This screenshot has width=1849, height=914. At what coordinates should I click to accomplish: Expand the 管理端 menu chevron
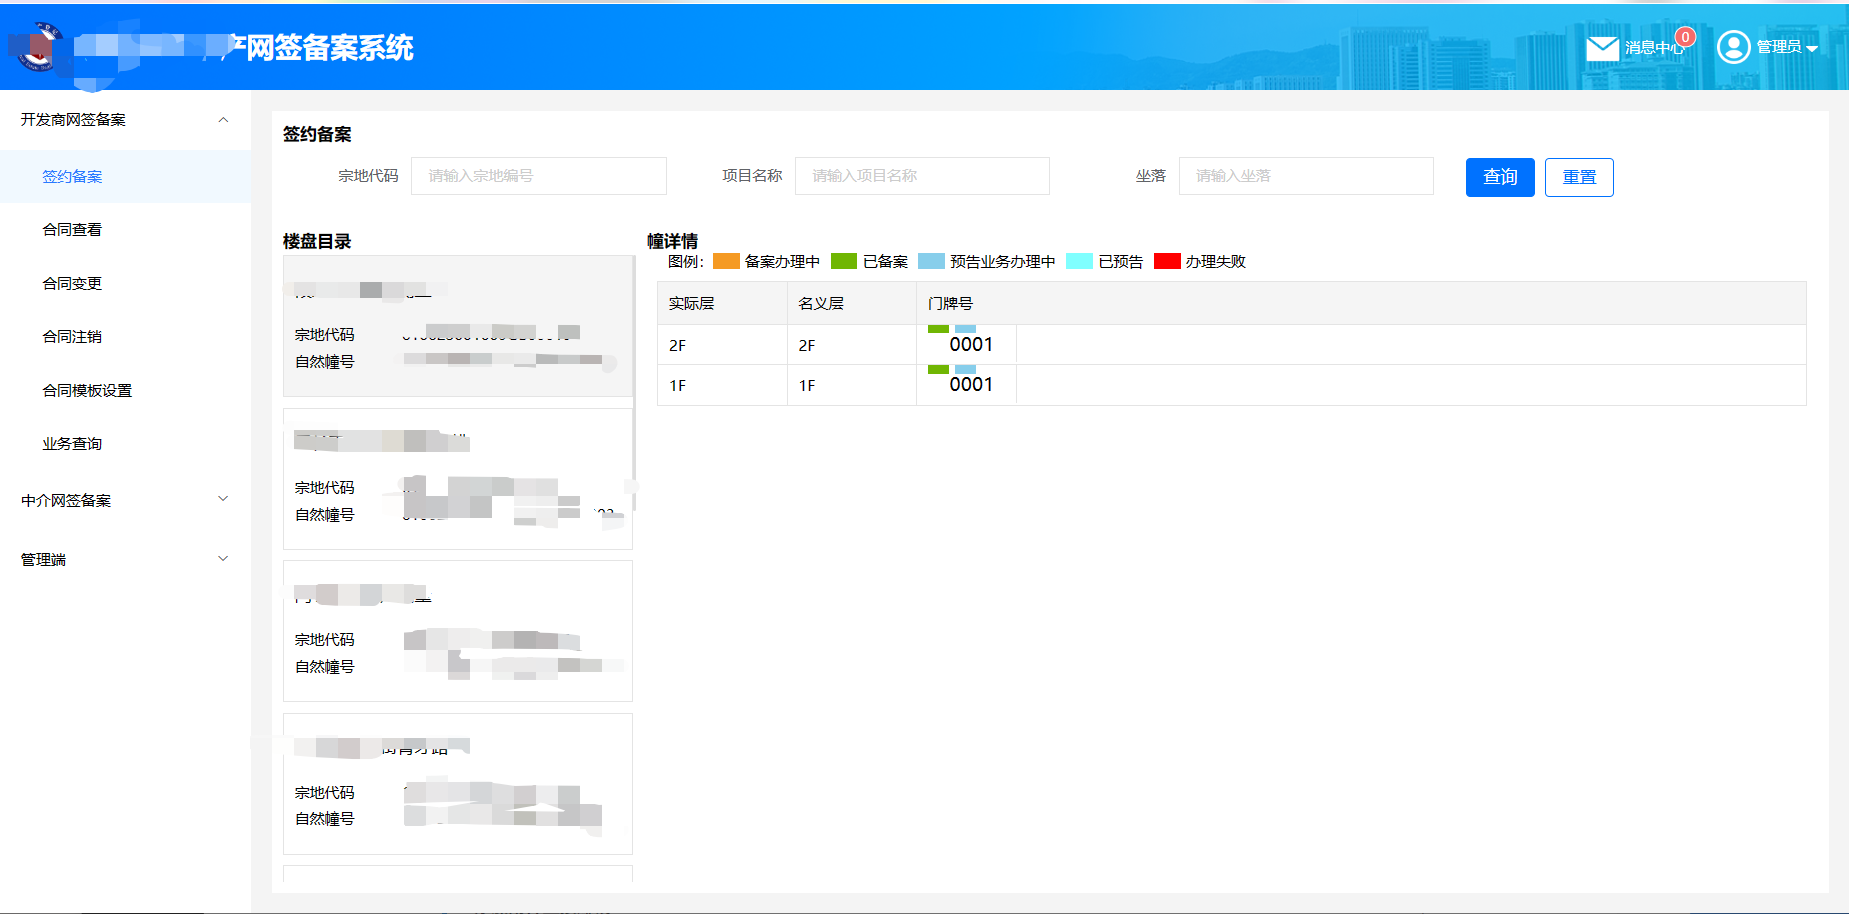coord(223,558)
